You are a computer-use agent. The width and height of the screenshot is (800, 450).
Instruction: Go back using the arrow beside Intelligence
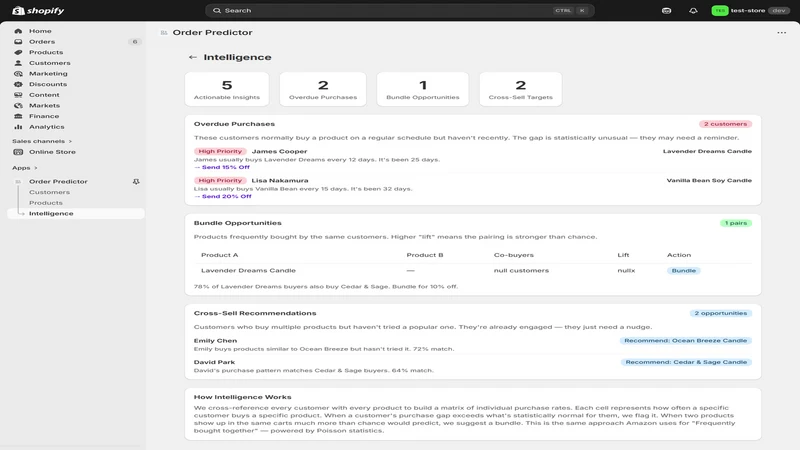click(192, 57)
